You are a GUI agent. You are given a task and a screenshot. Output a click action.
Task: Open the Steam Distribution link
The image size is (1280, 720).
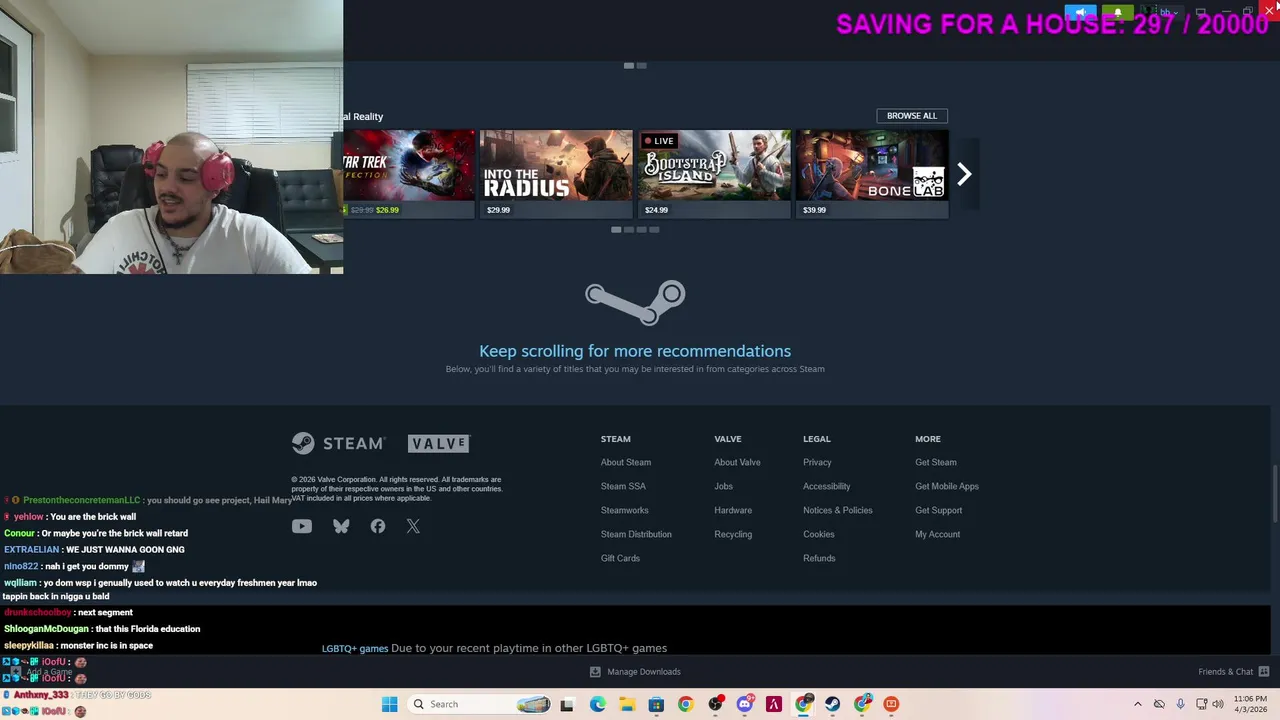tap(636, 534)
